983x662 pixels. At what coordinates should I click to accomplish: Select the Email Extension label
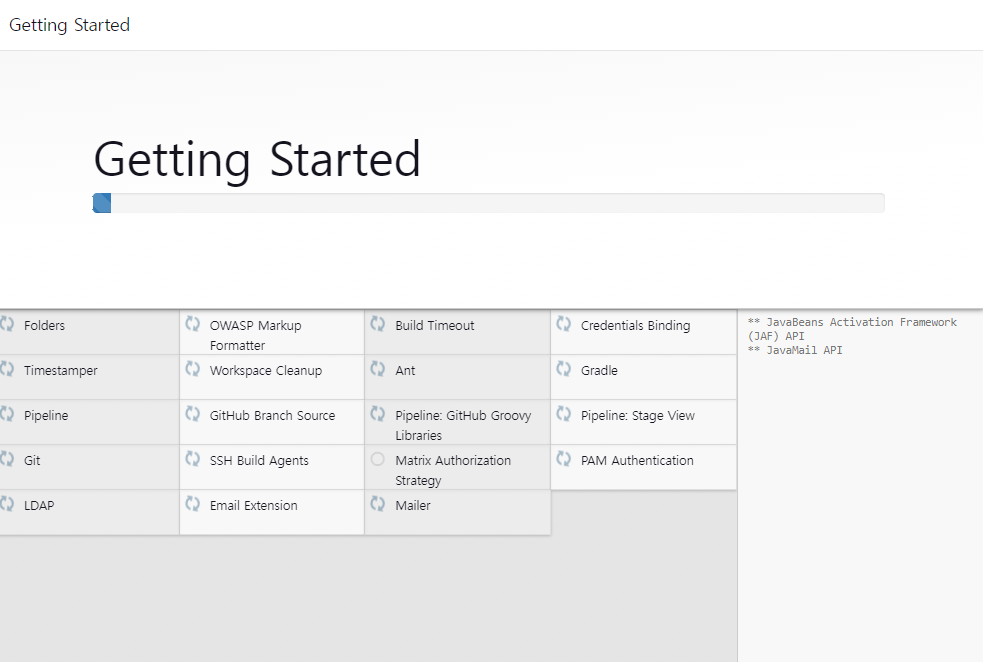pos(253,506)
